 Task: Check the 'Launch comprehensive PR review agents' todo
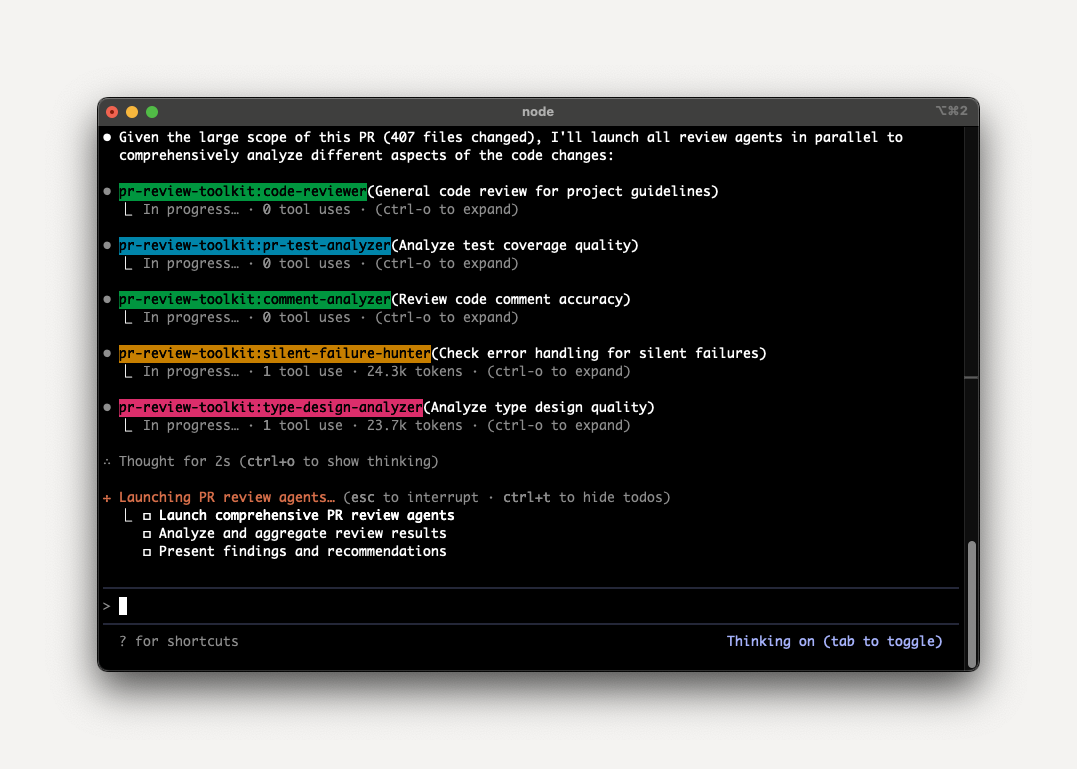pyautogui.click(x=146, y=515)
